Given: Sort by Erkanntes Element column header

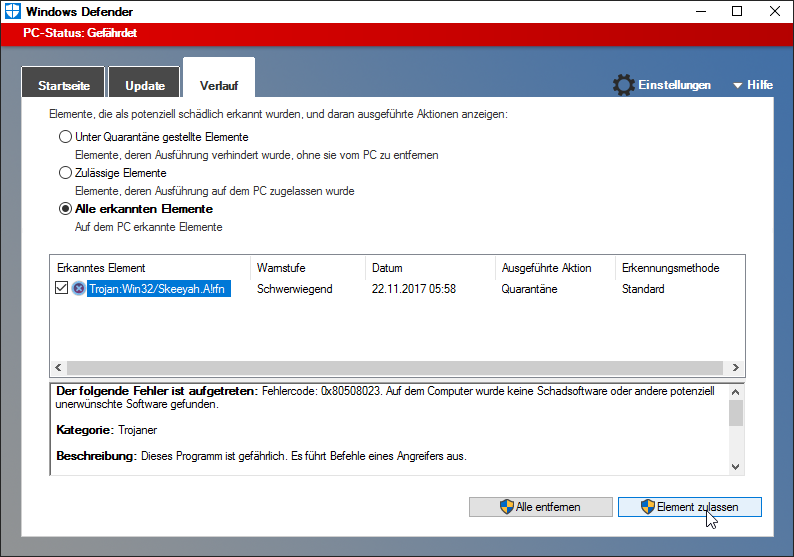Looking at the screenshot, I should [x=150, y=268].
